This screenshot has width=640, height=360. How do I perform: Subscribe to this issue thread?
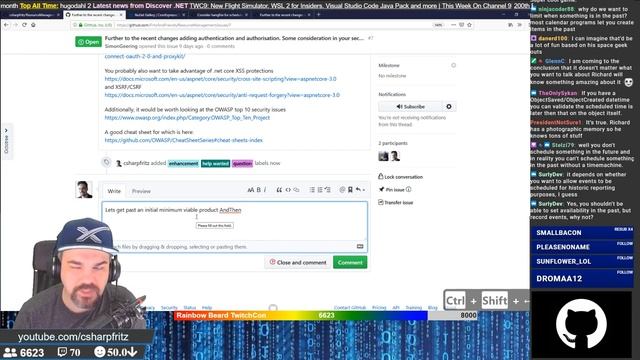coord(411,107)
